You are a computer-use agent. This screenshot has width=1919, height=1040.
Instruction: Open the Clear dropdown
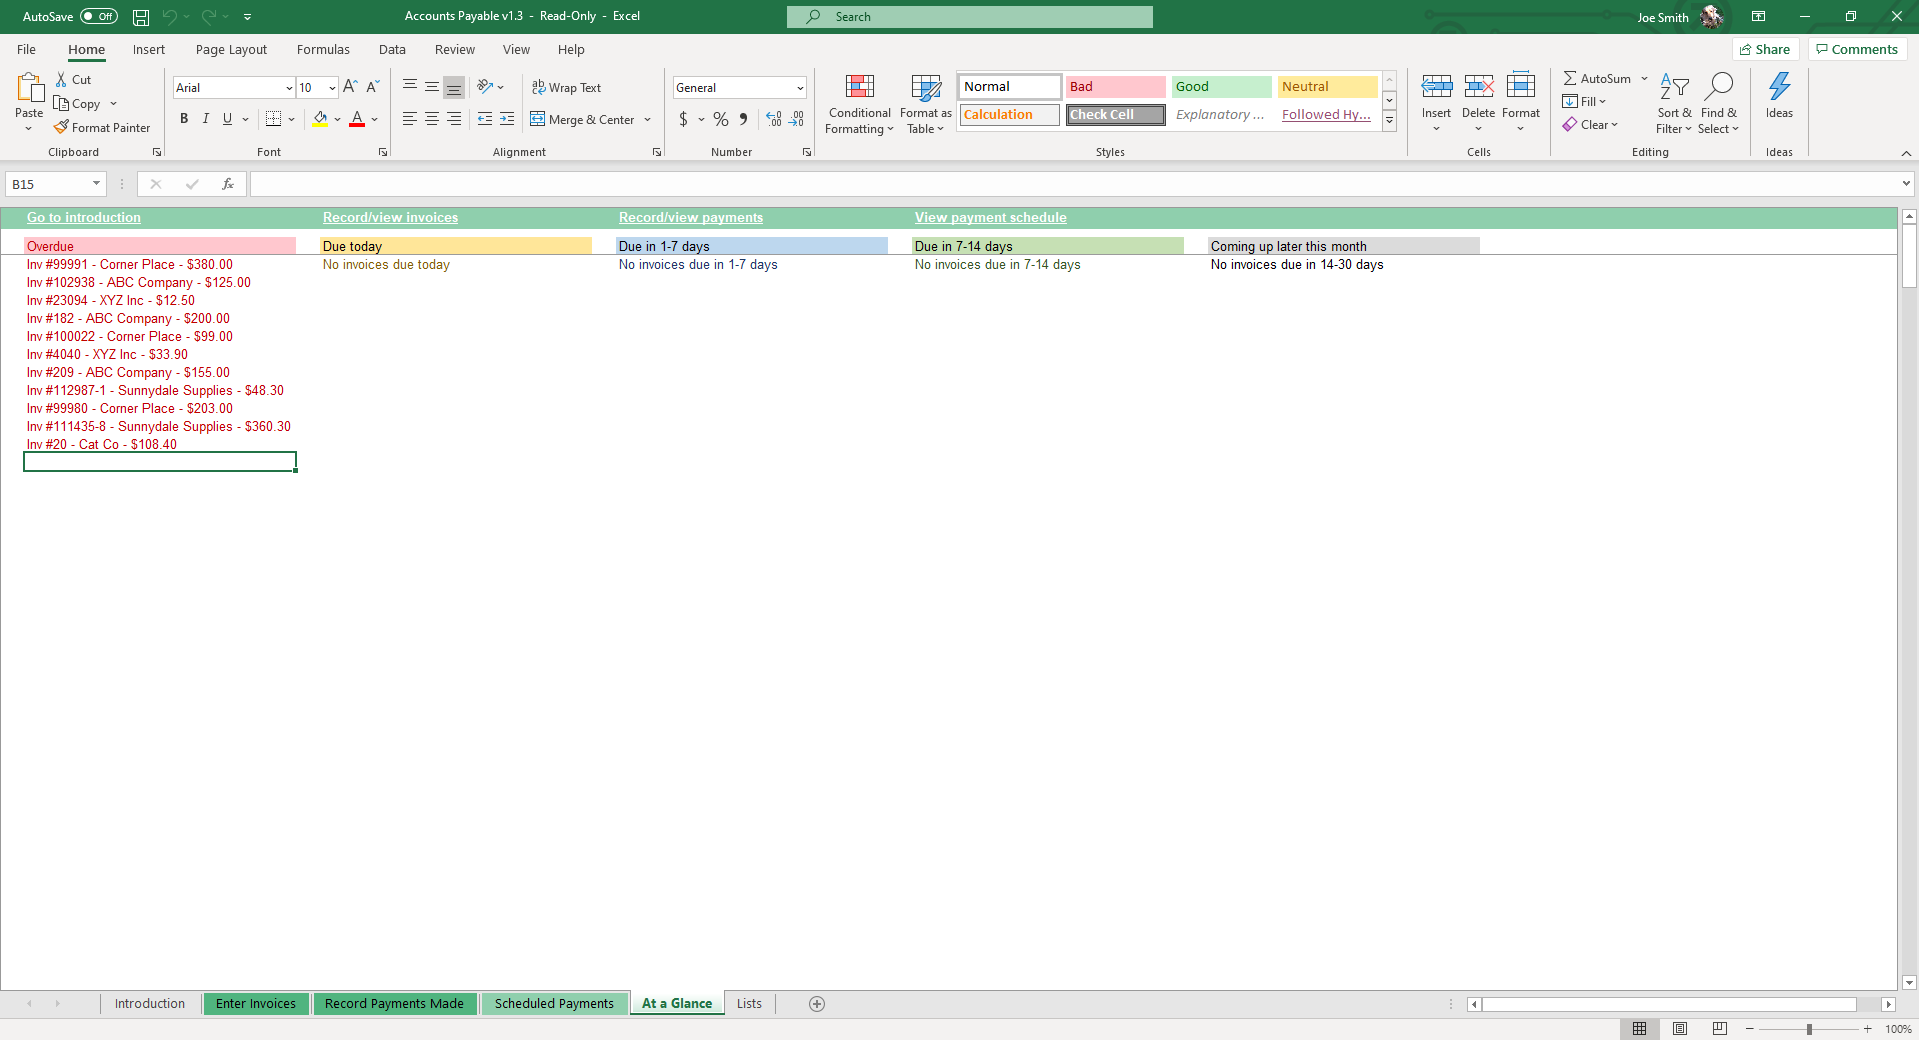(x=1590, y=125)
